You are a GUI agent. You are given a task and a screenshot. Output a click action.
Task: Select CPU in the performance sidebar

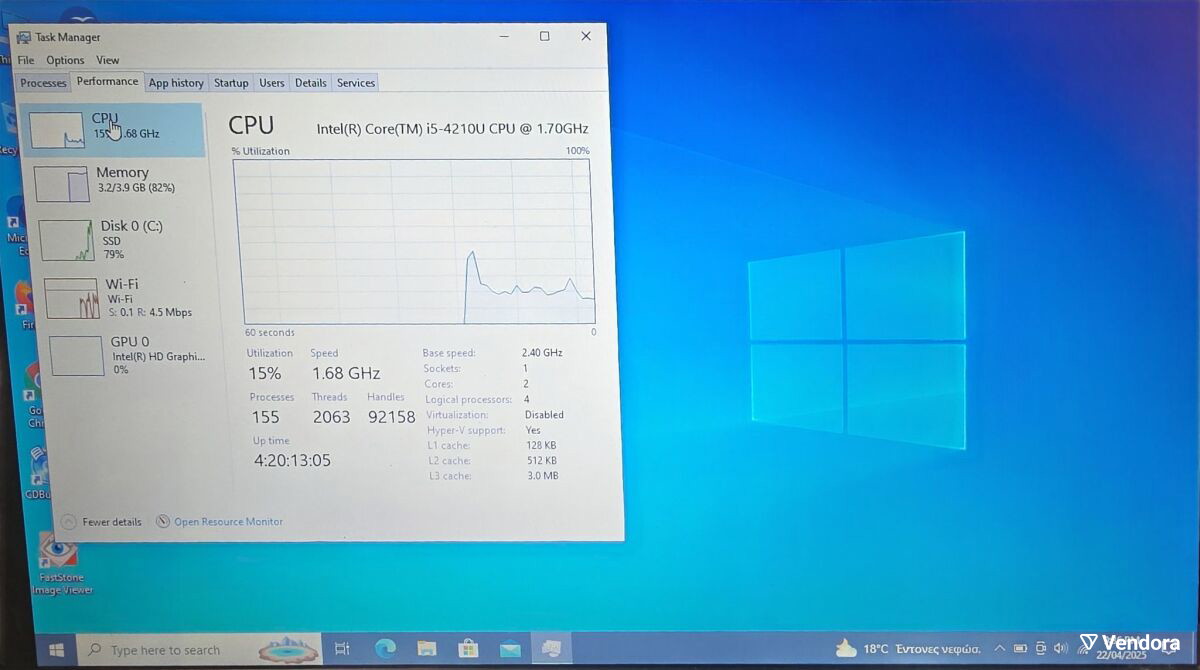[114, 129]
